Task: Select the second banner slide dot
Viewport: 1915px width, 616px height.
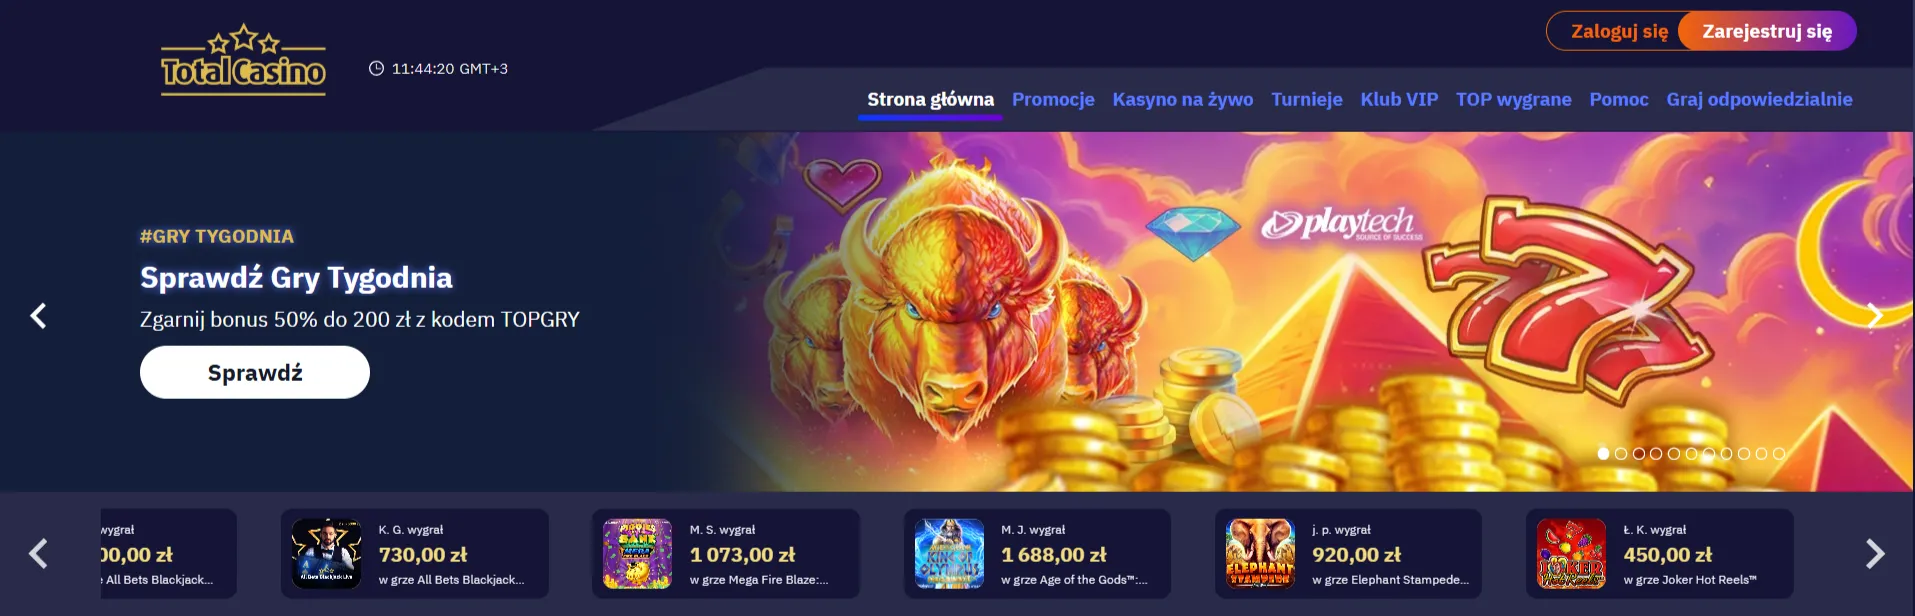Action: [1621, 453]
